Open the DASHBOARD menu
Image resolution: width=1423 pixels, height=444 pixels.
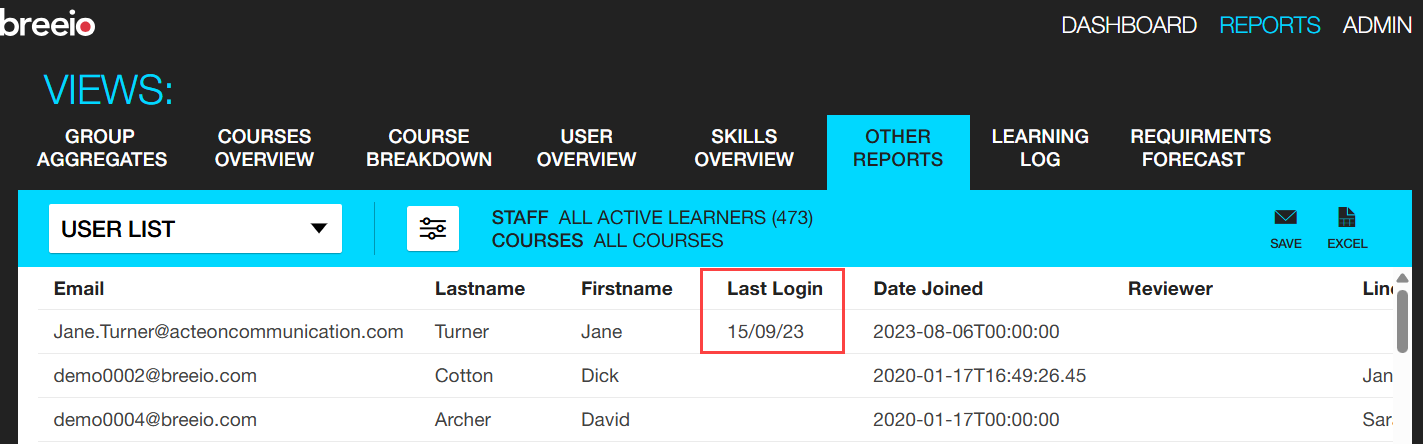pos(1129,26)
